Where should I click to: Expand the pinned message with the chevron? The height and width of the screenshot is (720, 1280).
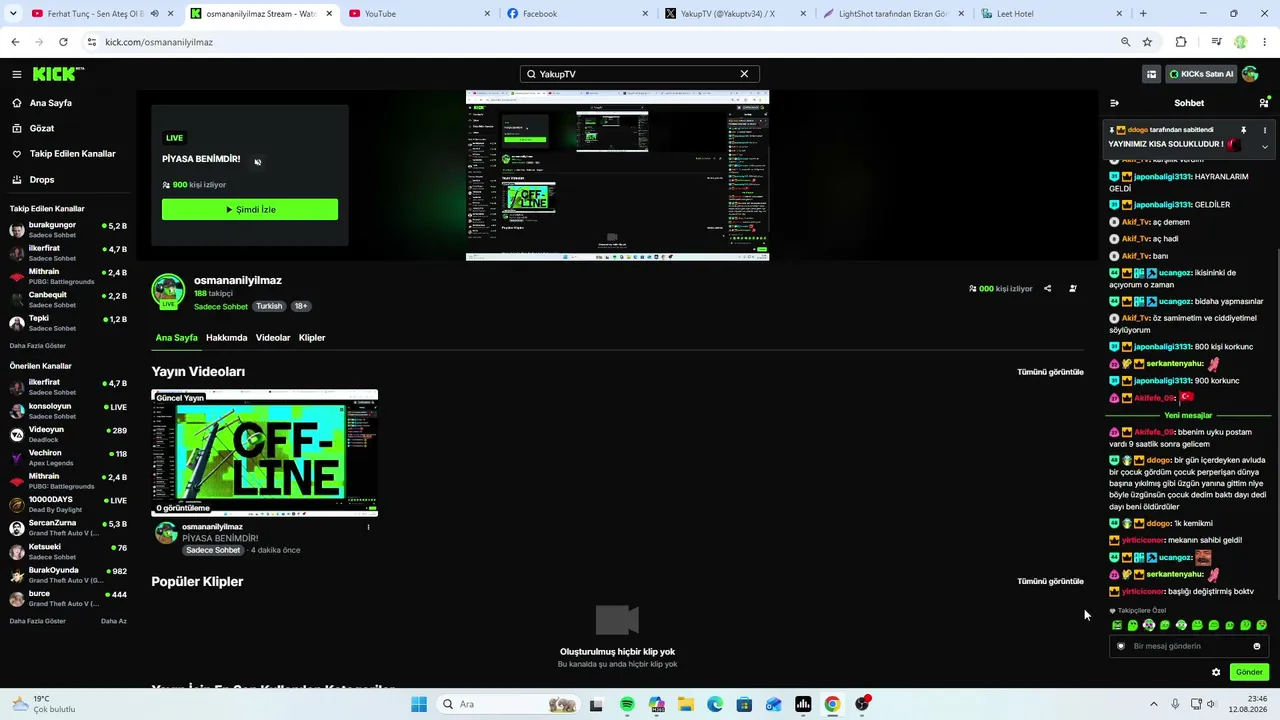(x=1265, y=147)
